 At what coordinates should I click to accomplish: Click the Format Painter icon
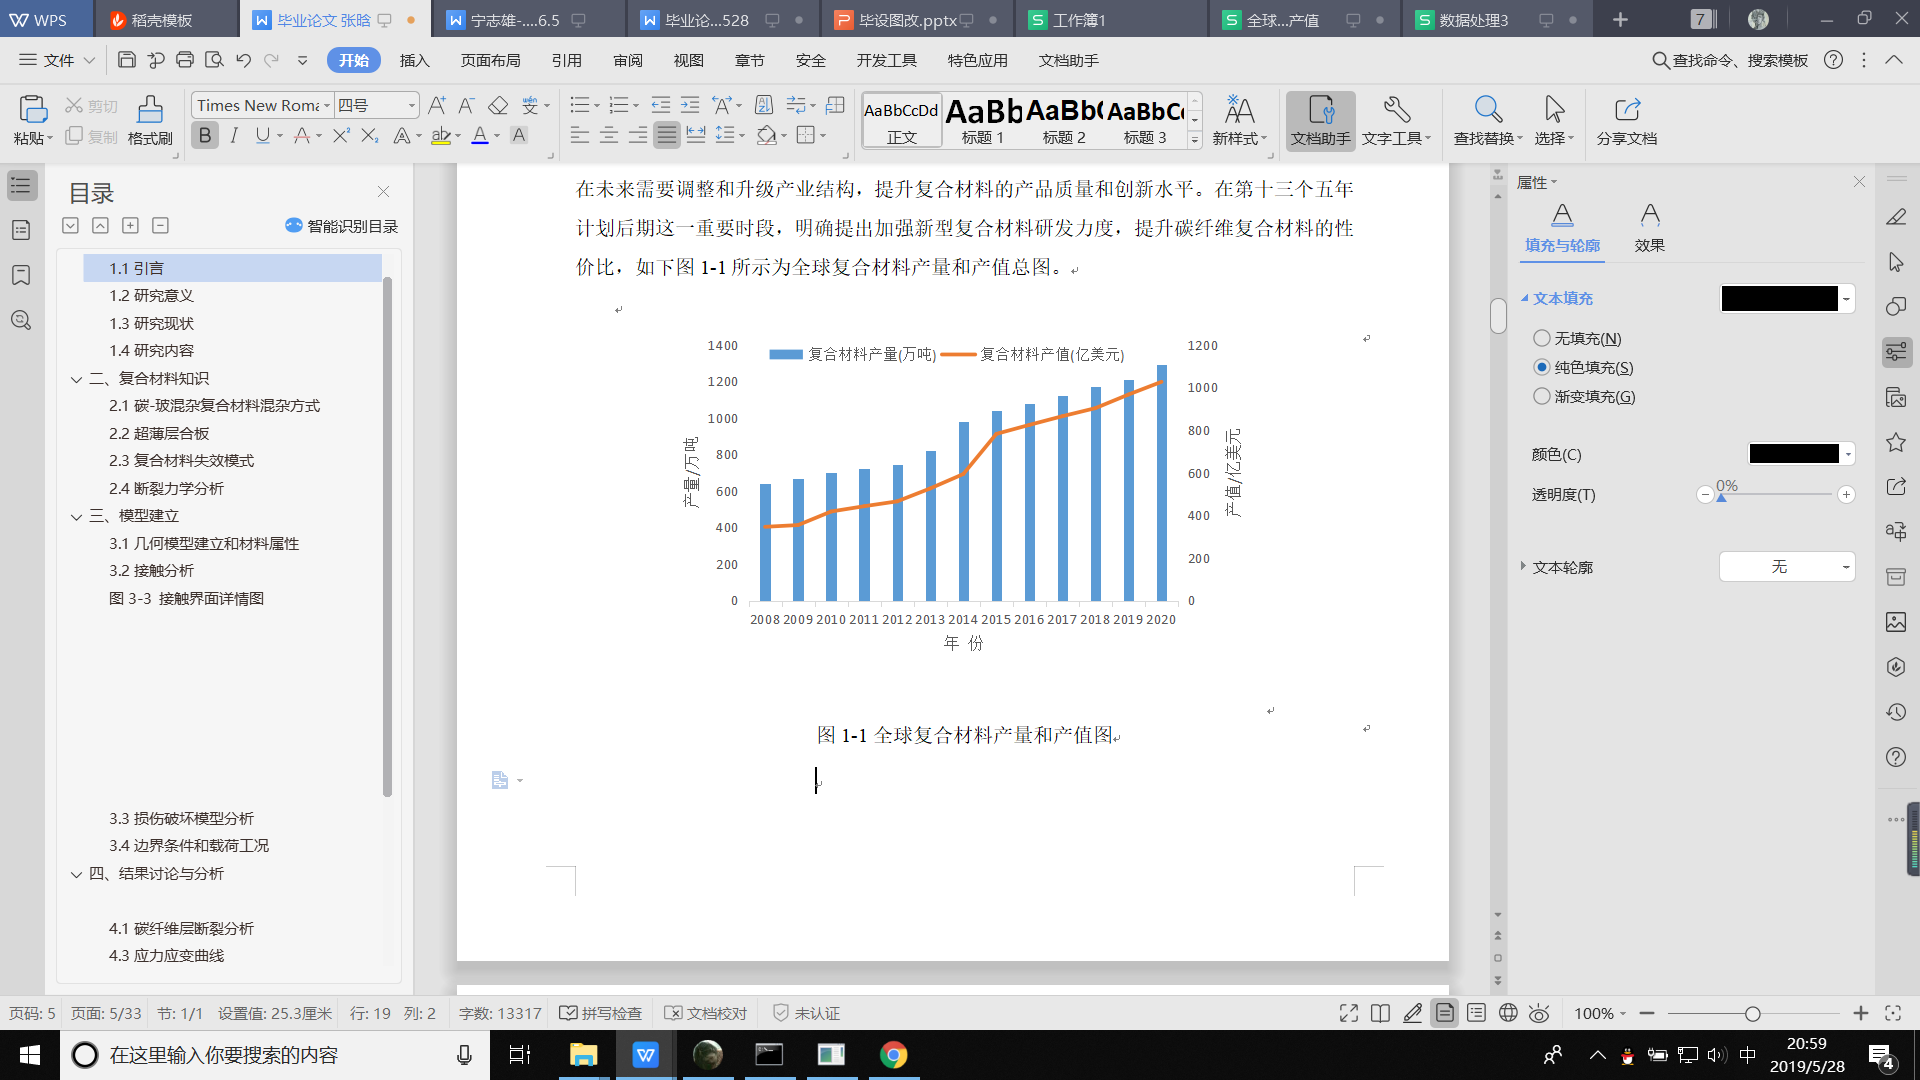click(x=150, y=110)
